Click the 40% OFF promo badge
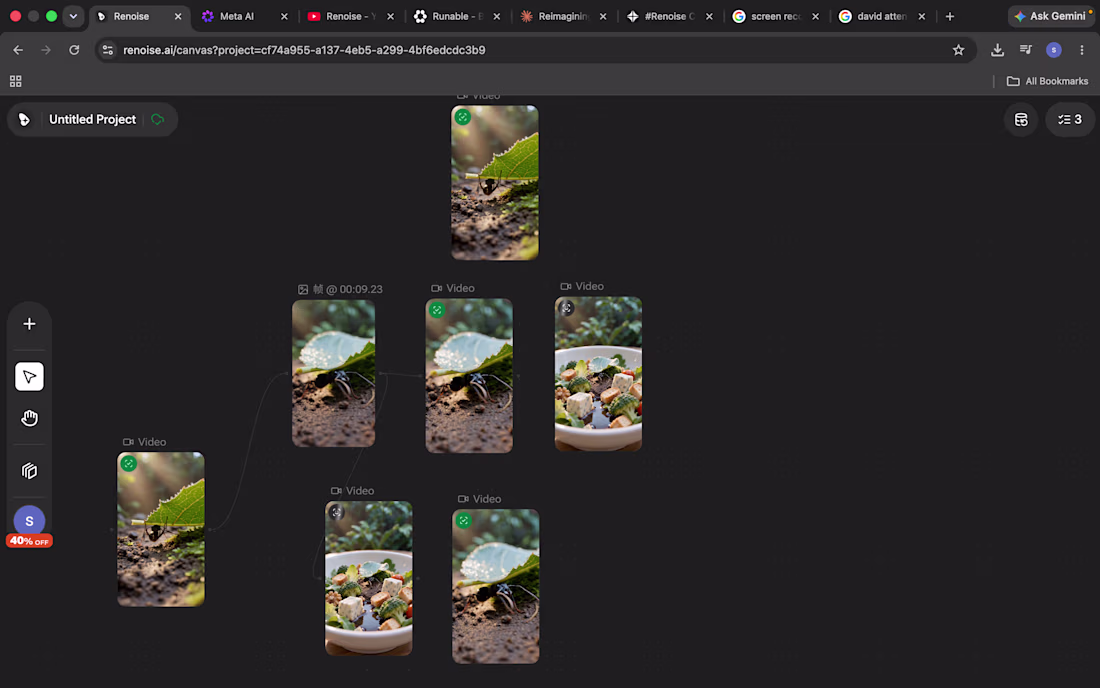 pos(29,541)
